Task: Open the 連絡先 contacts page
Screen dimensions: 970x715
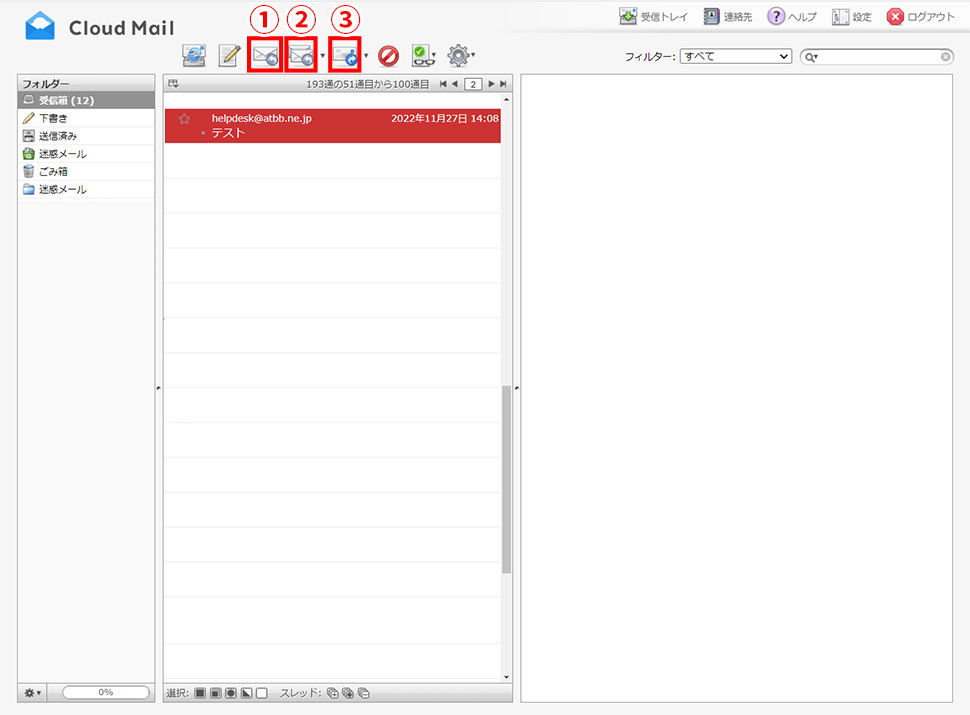Action: point(732,17)
